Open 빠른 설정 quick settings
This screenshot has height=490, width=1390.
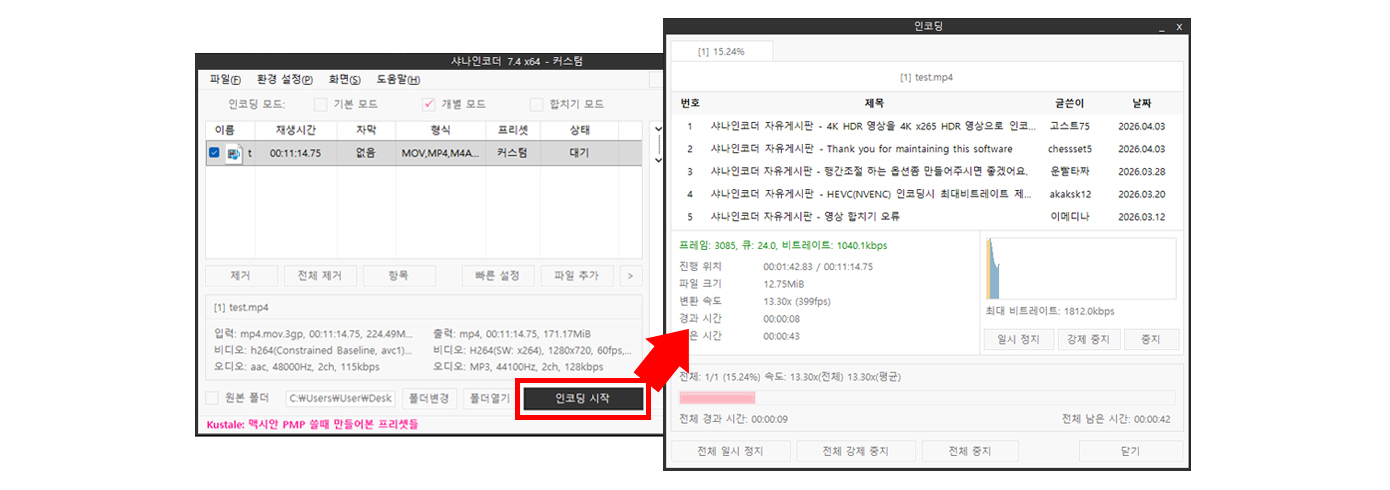(x=497, y=275)
